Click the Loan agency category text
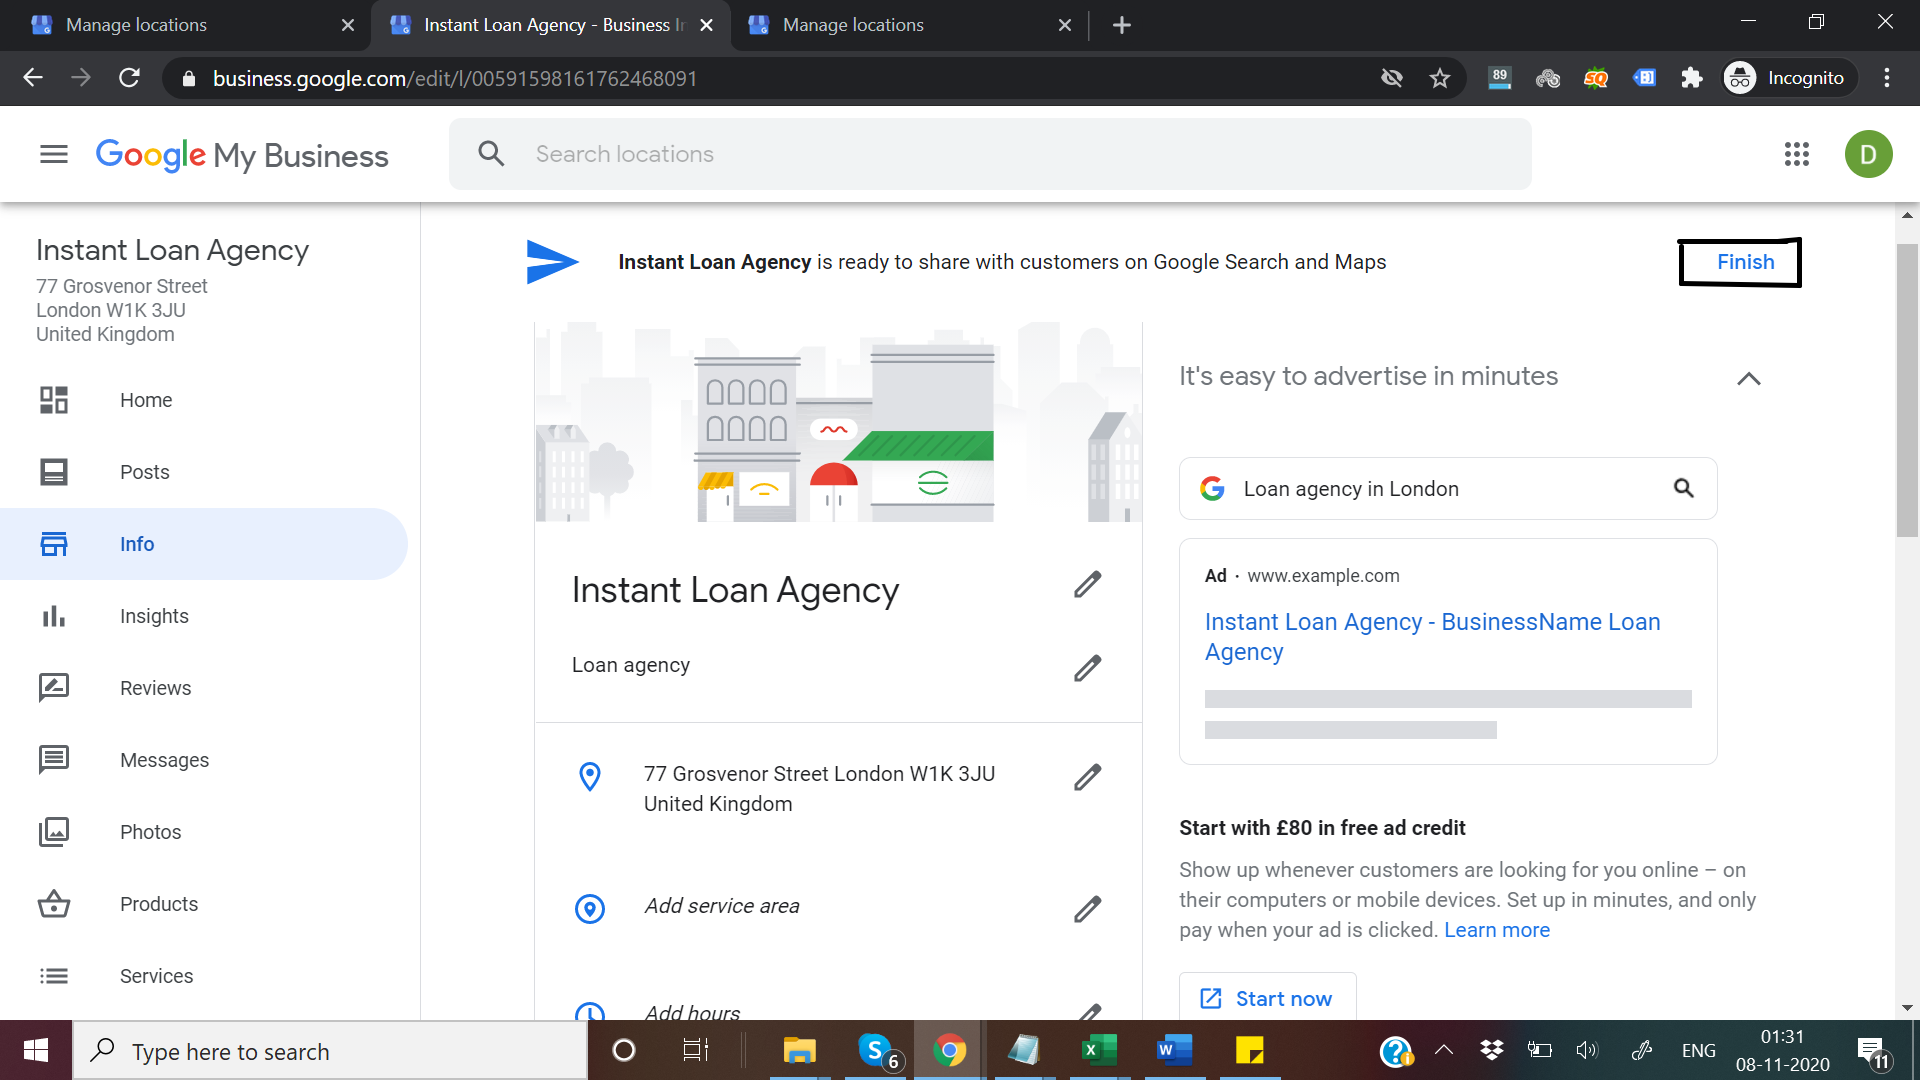Viewport: 1920px width, 1080px height. tap(631, 665)
